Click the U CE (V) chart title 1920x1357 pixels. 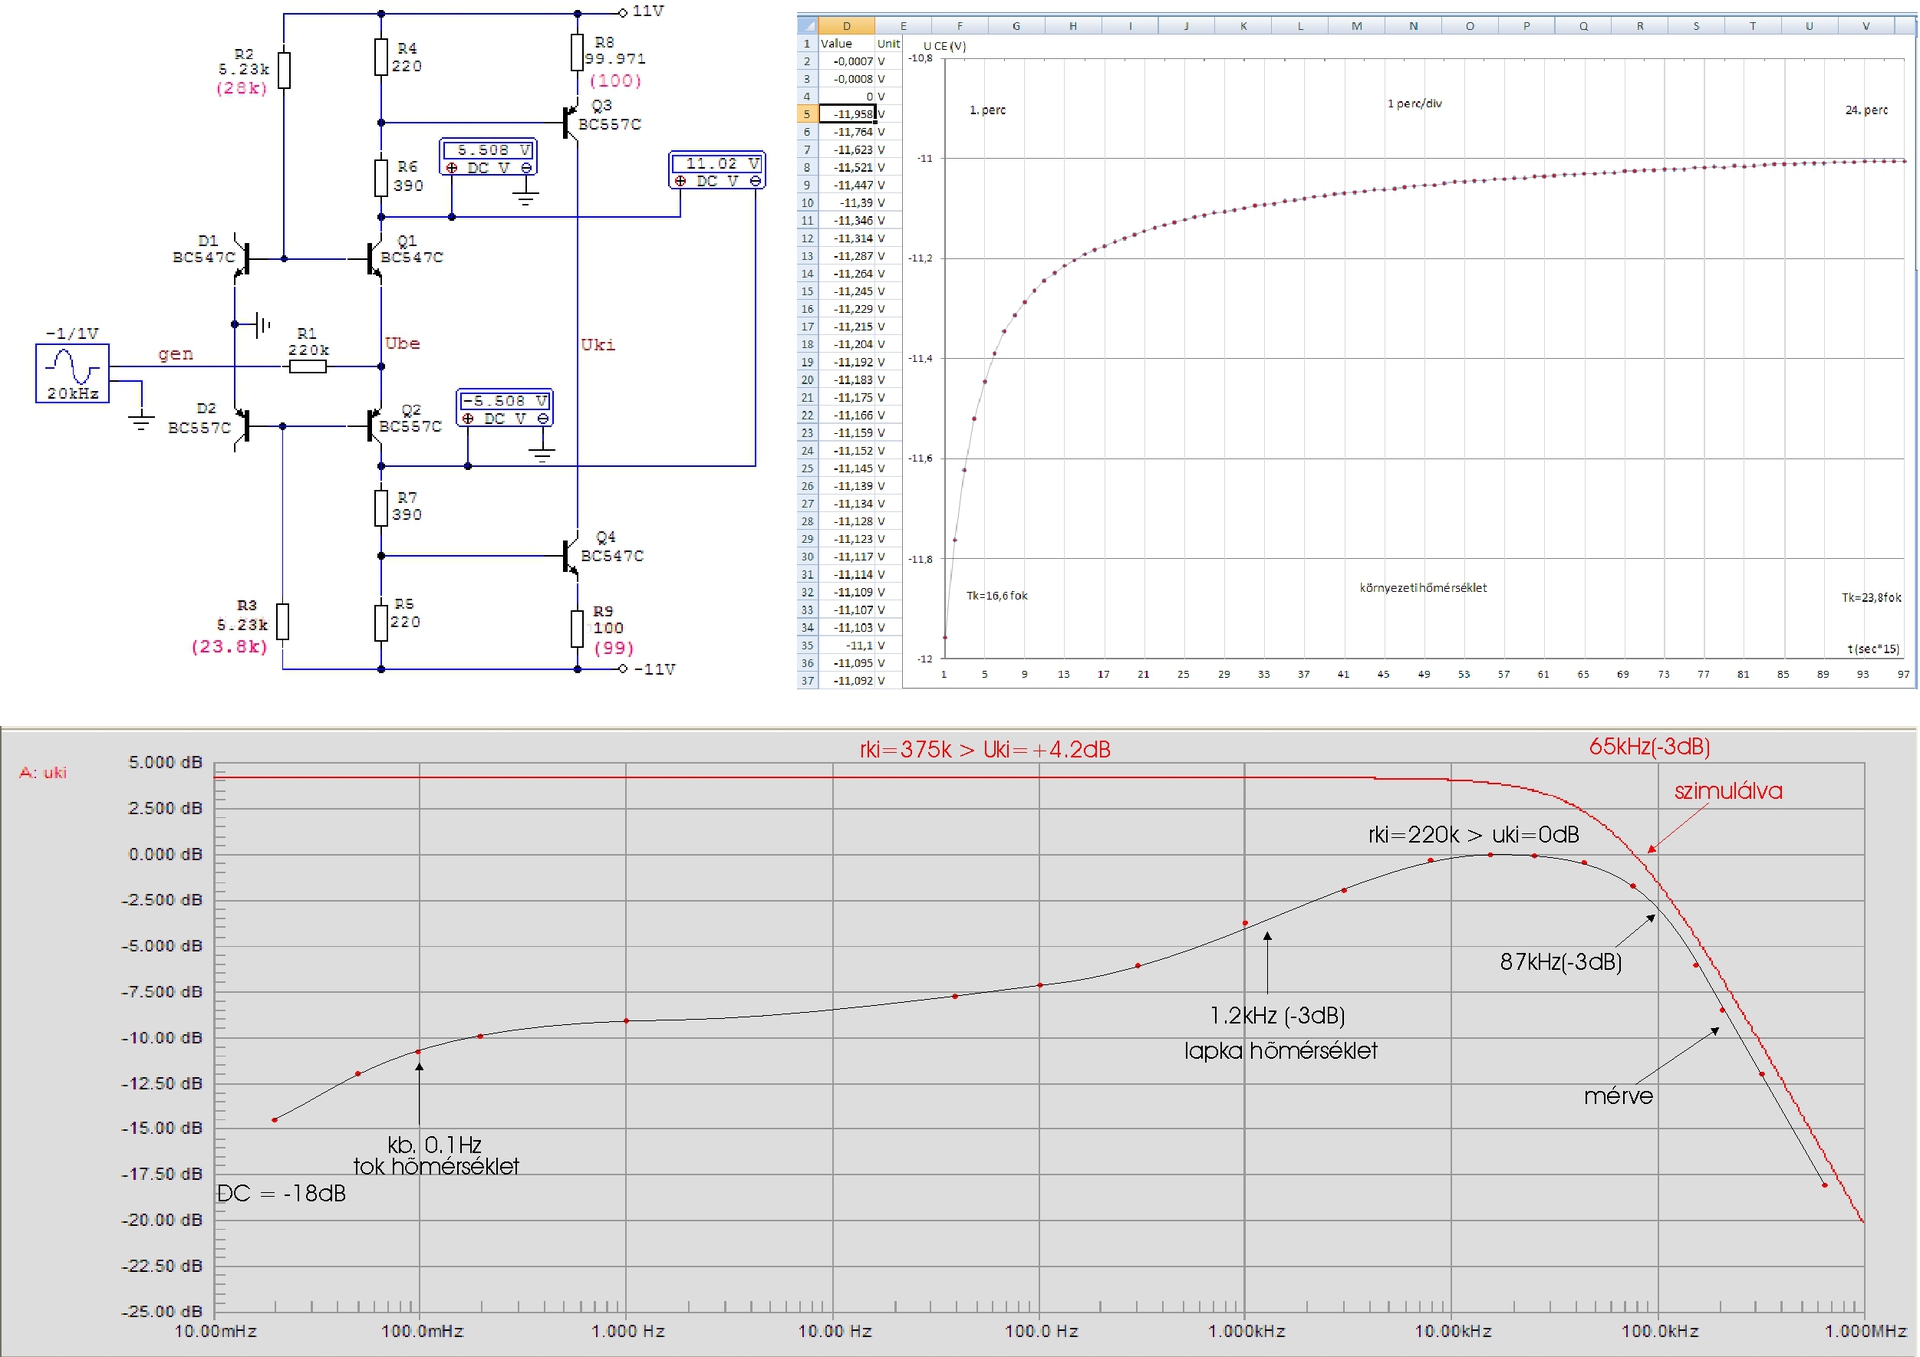pos(944,46)
